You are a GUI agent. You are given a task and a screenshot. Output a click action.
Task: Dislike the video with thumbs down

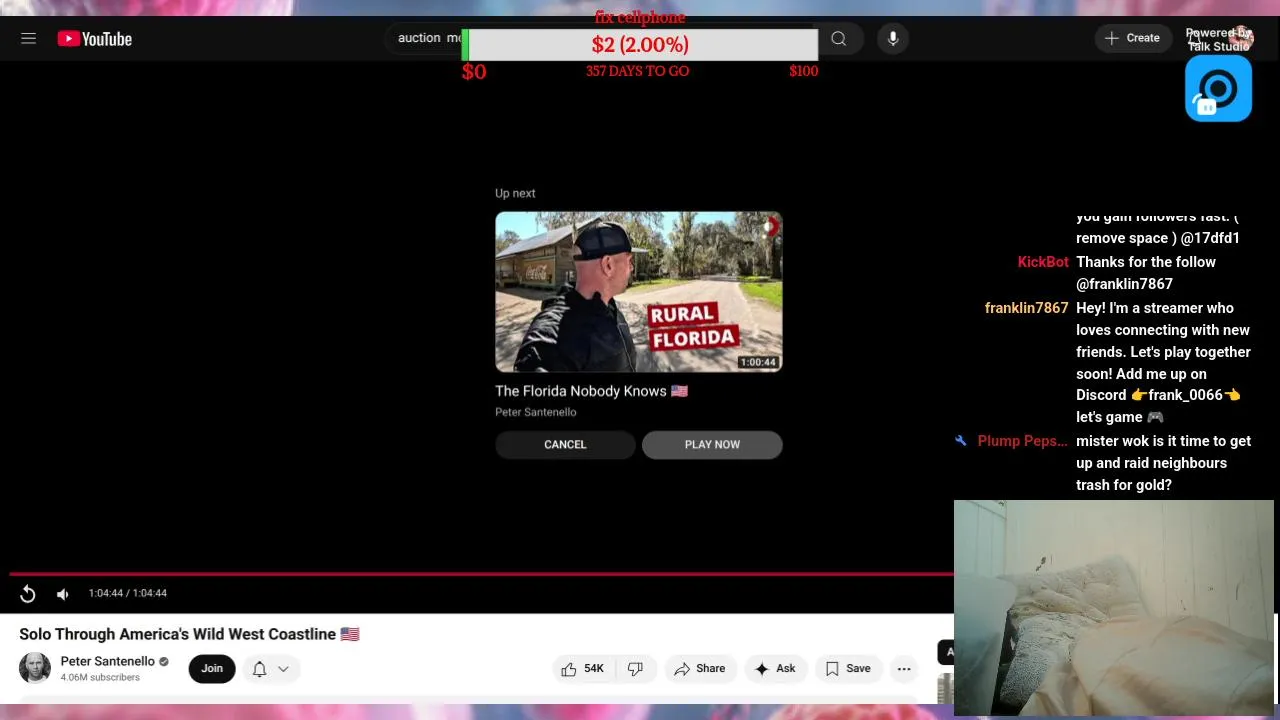635,669
